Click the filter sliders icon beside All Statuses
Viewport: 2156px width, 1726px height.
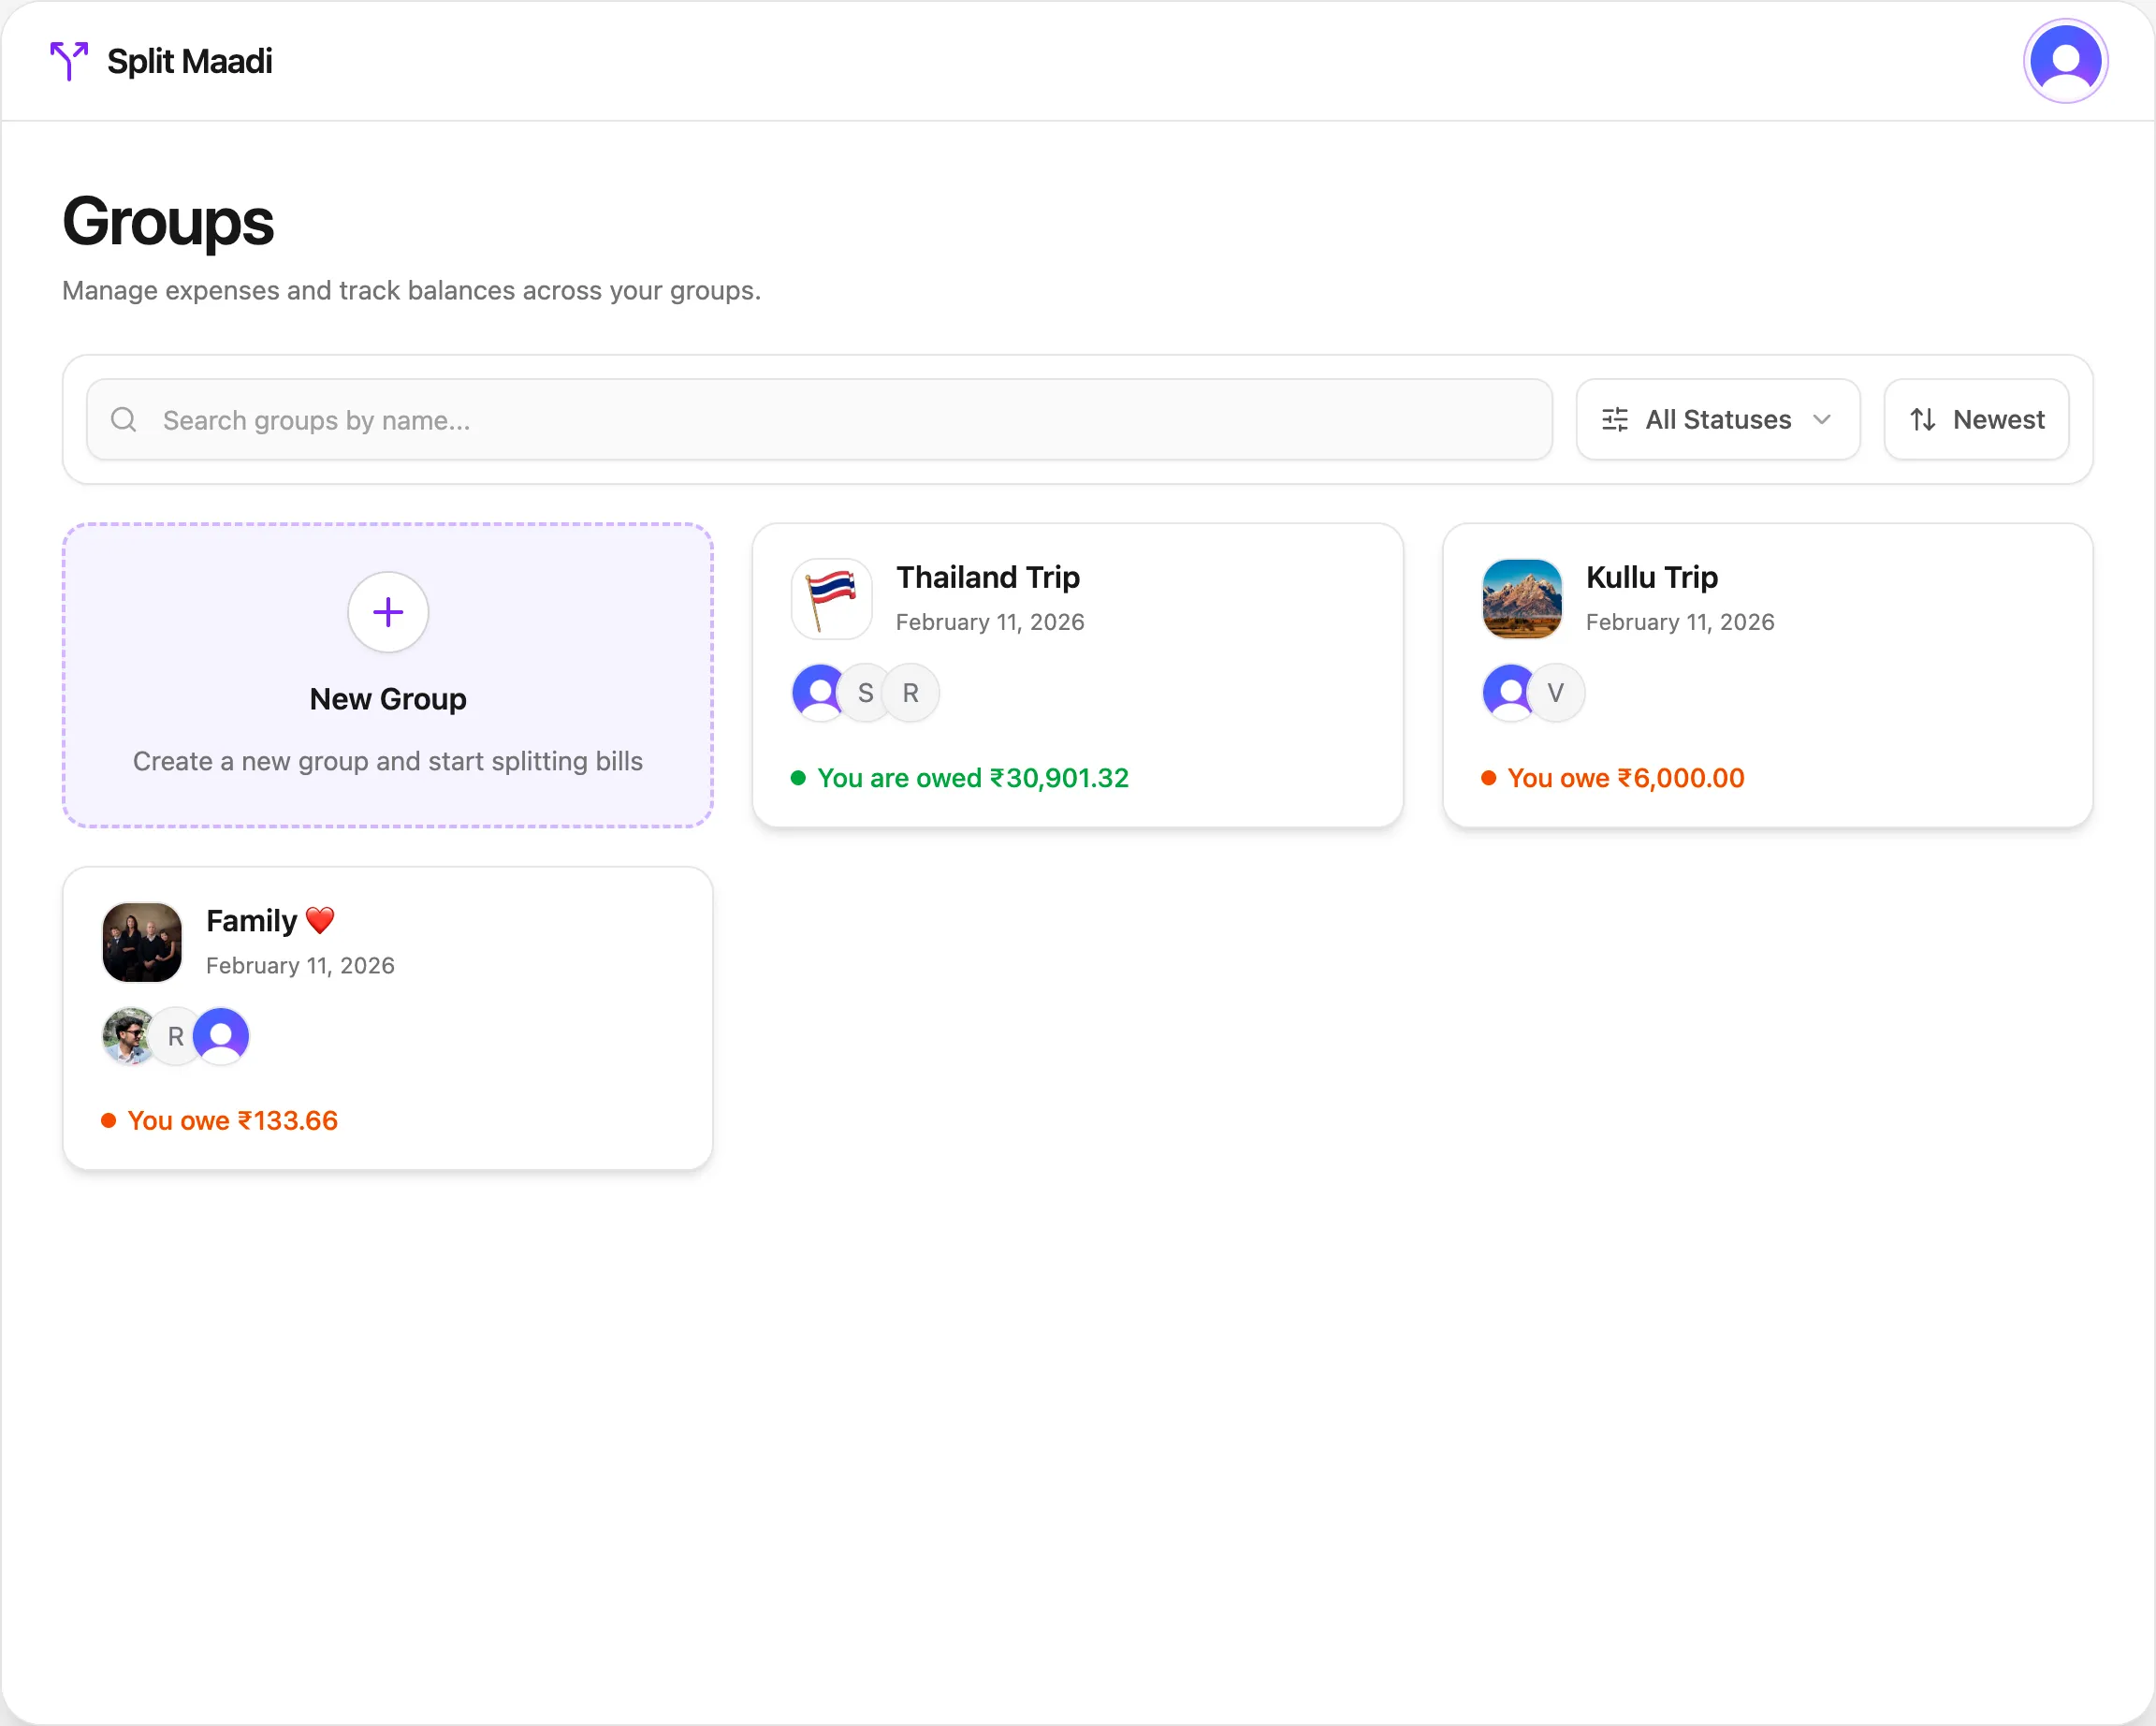click(x=1615, y=419)
